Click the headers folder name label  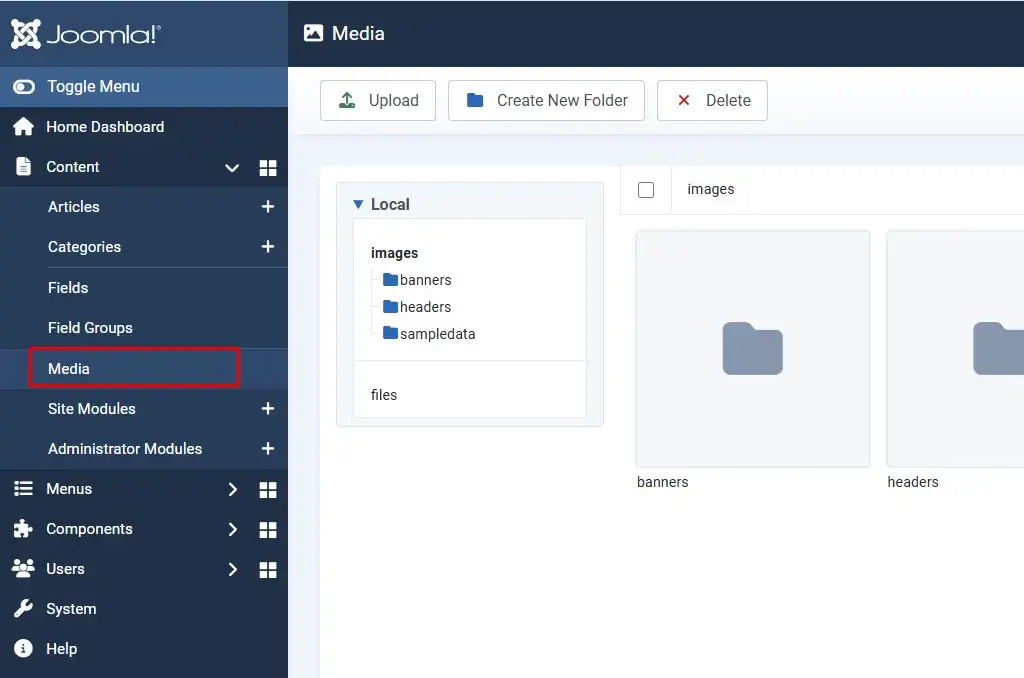click(912, 482)
